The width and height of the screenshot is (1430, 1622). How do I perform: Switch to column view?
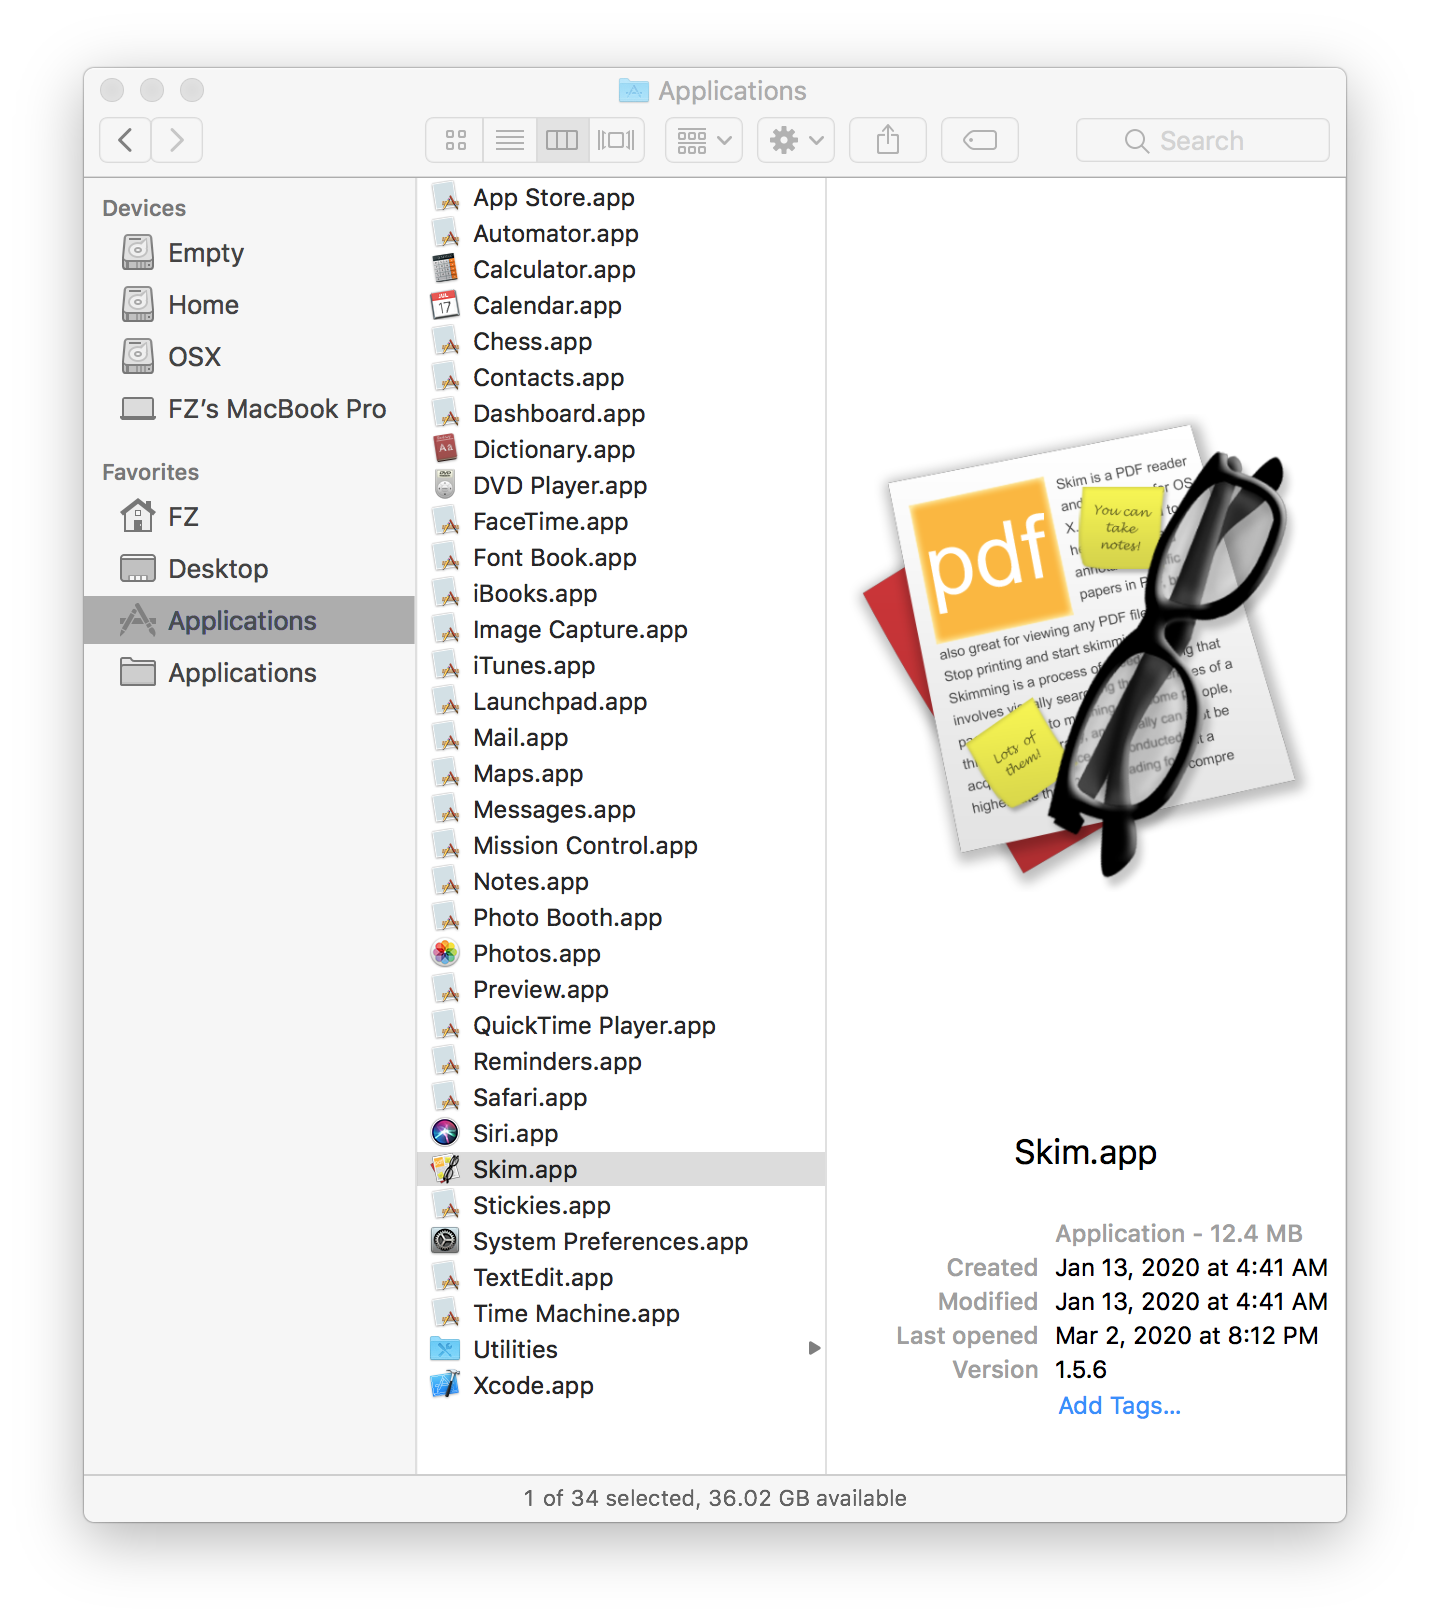click(562, 140)
